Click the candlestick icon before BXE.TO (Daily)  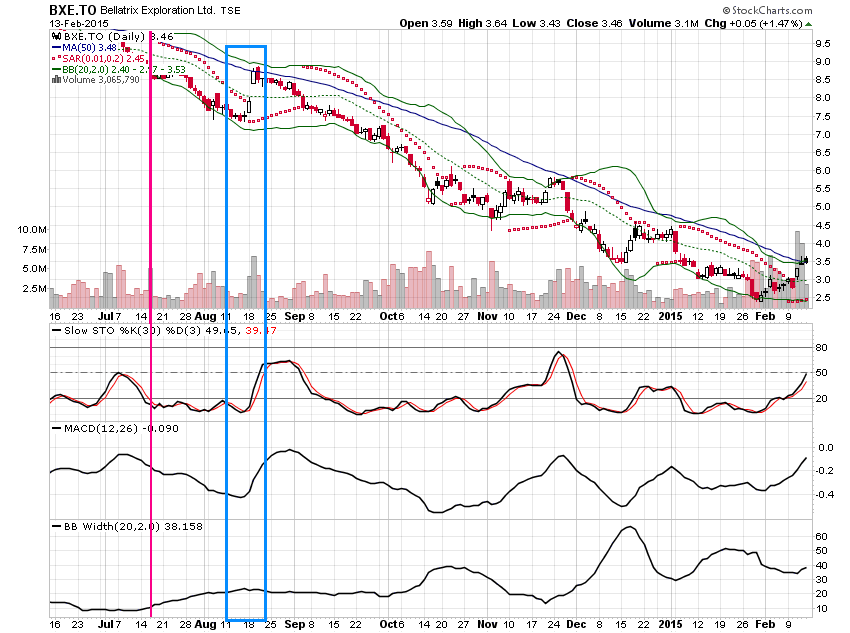56,37
